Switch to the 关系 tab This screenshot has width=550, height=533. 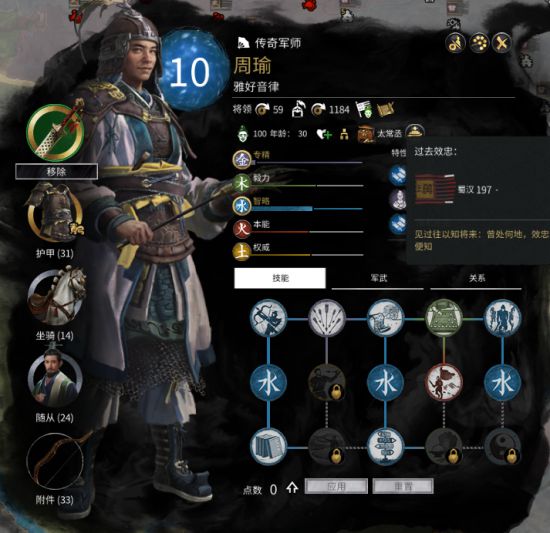tap(476, 278)
